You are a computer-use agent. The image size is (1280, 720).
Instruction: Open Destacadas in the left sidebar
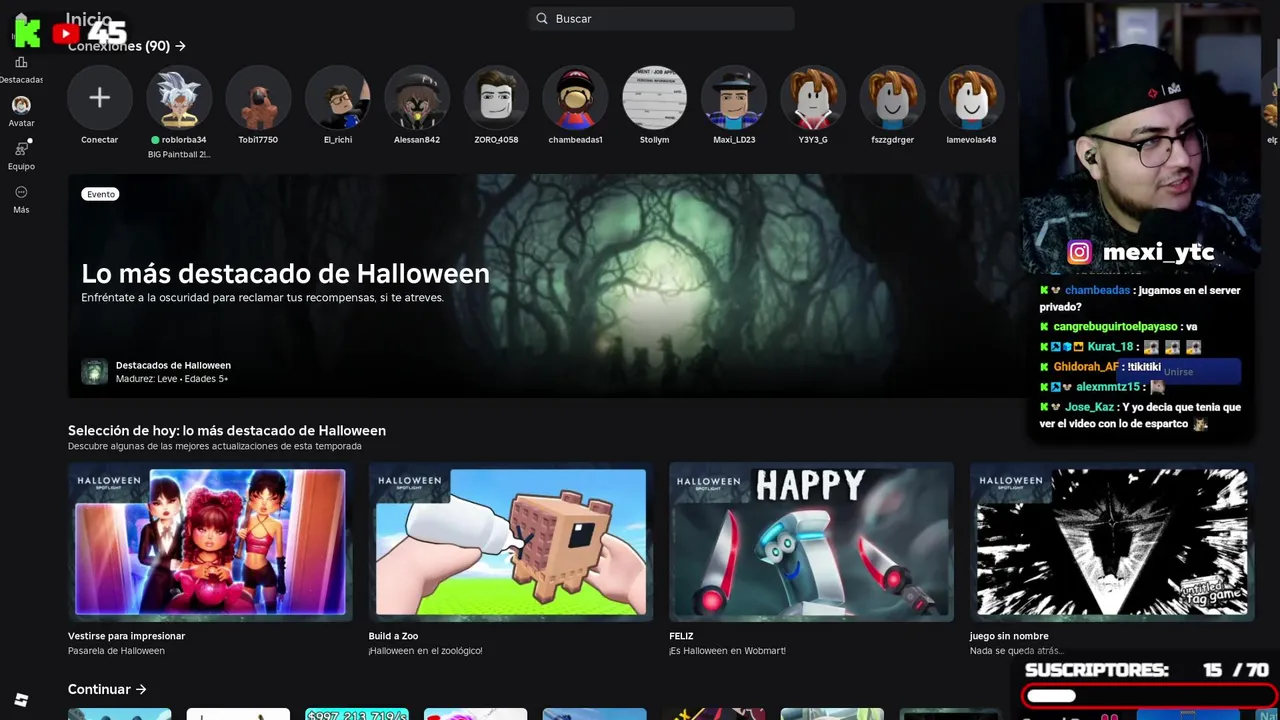[x=21, y=70]
